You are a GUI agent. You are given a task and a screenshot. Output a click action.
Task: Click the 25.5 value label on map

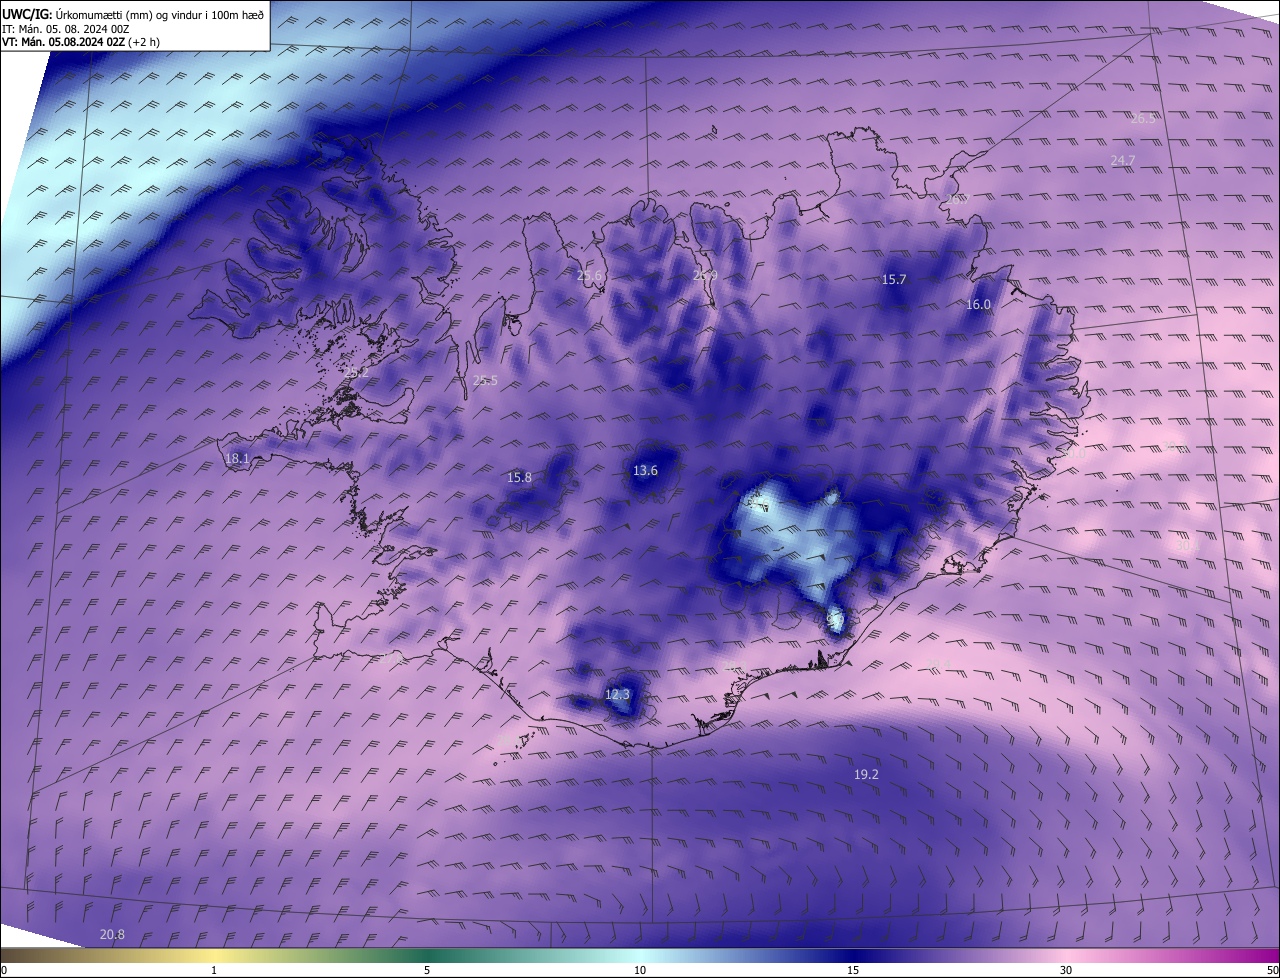pyautogui.click(x=485, y=381)
